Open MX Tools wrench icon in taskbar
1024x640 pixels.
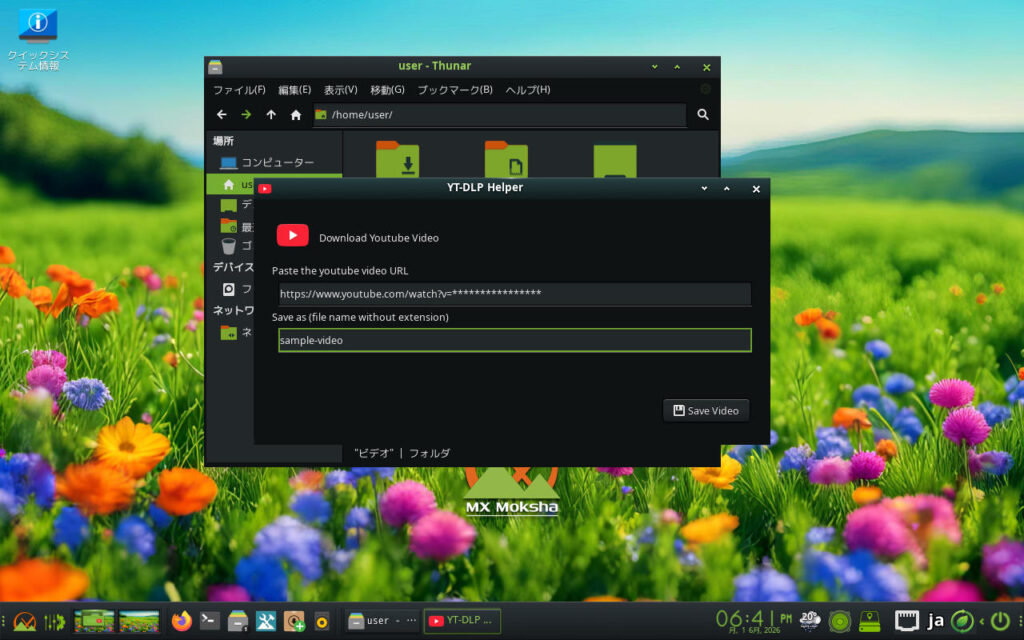(x=266, y=620)
